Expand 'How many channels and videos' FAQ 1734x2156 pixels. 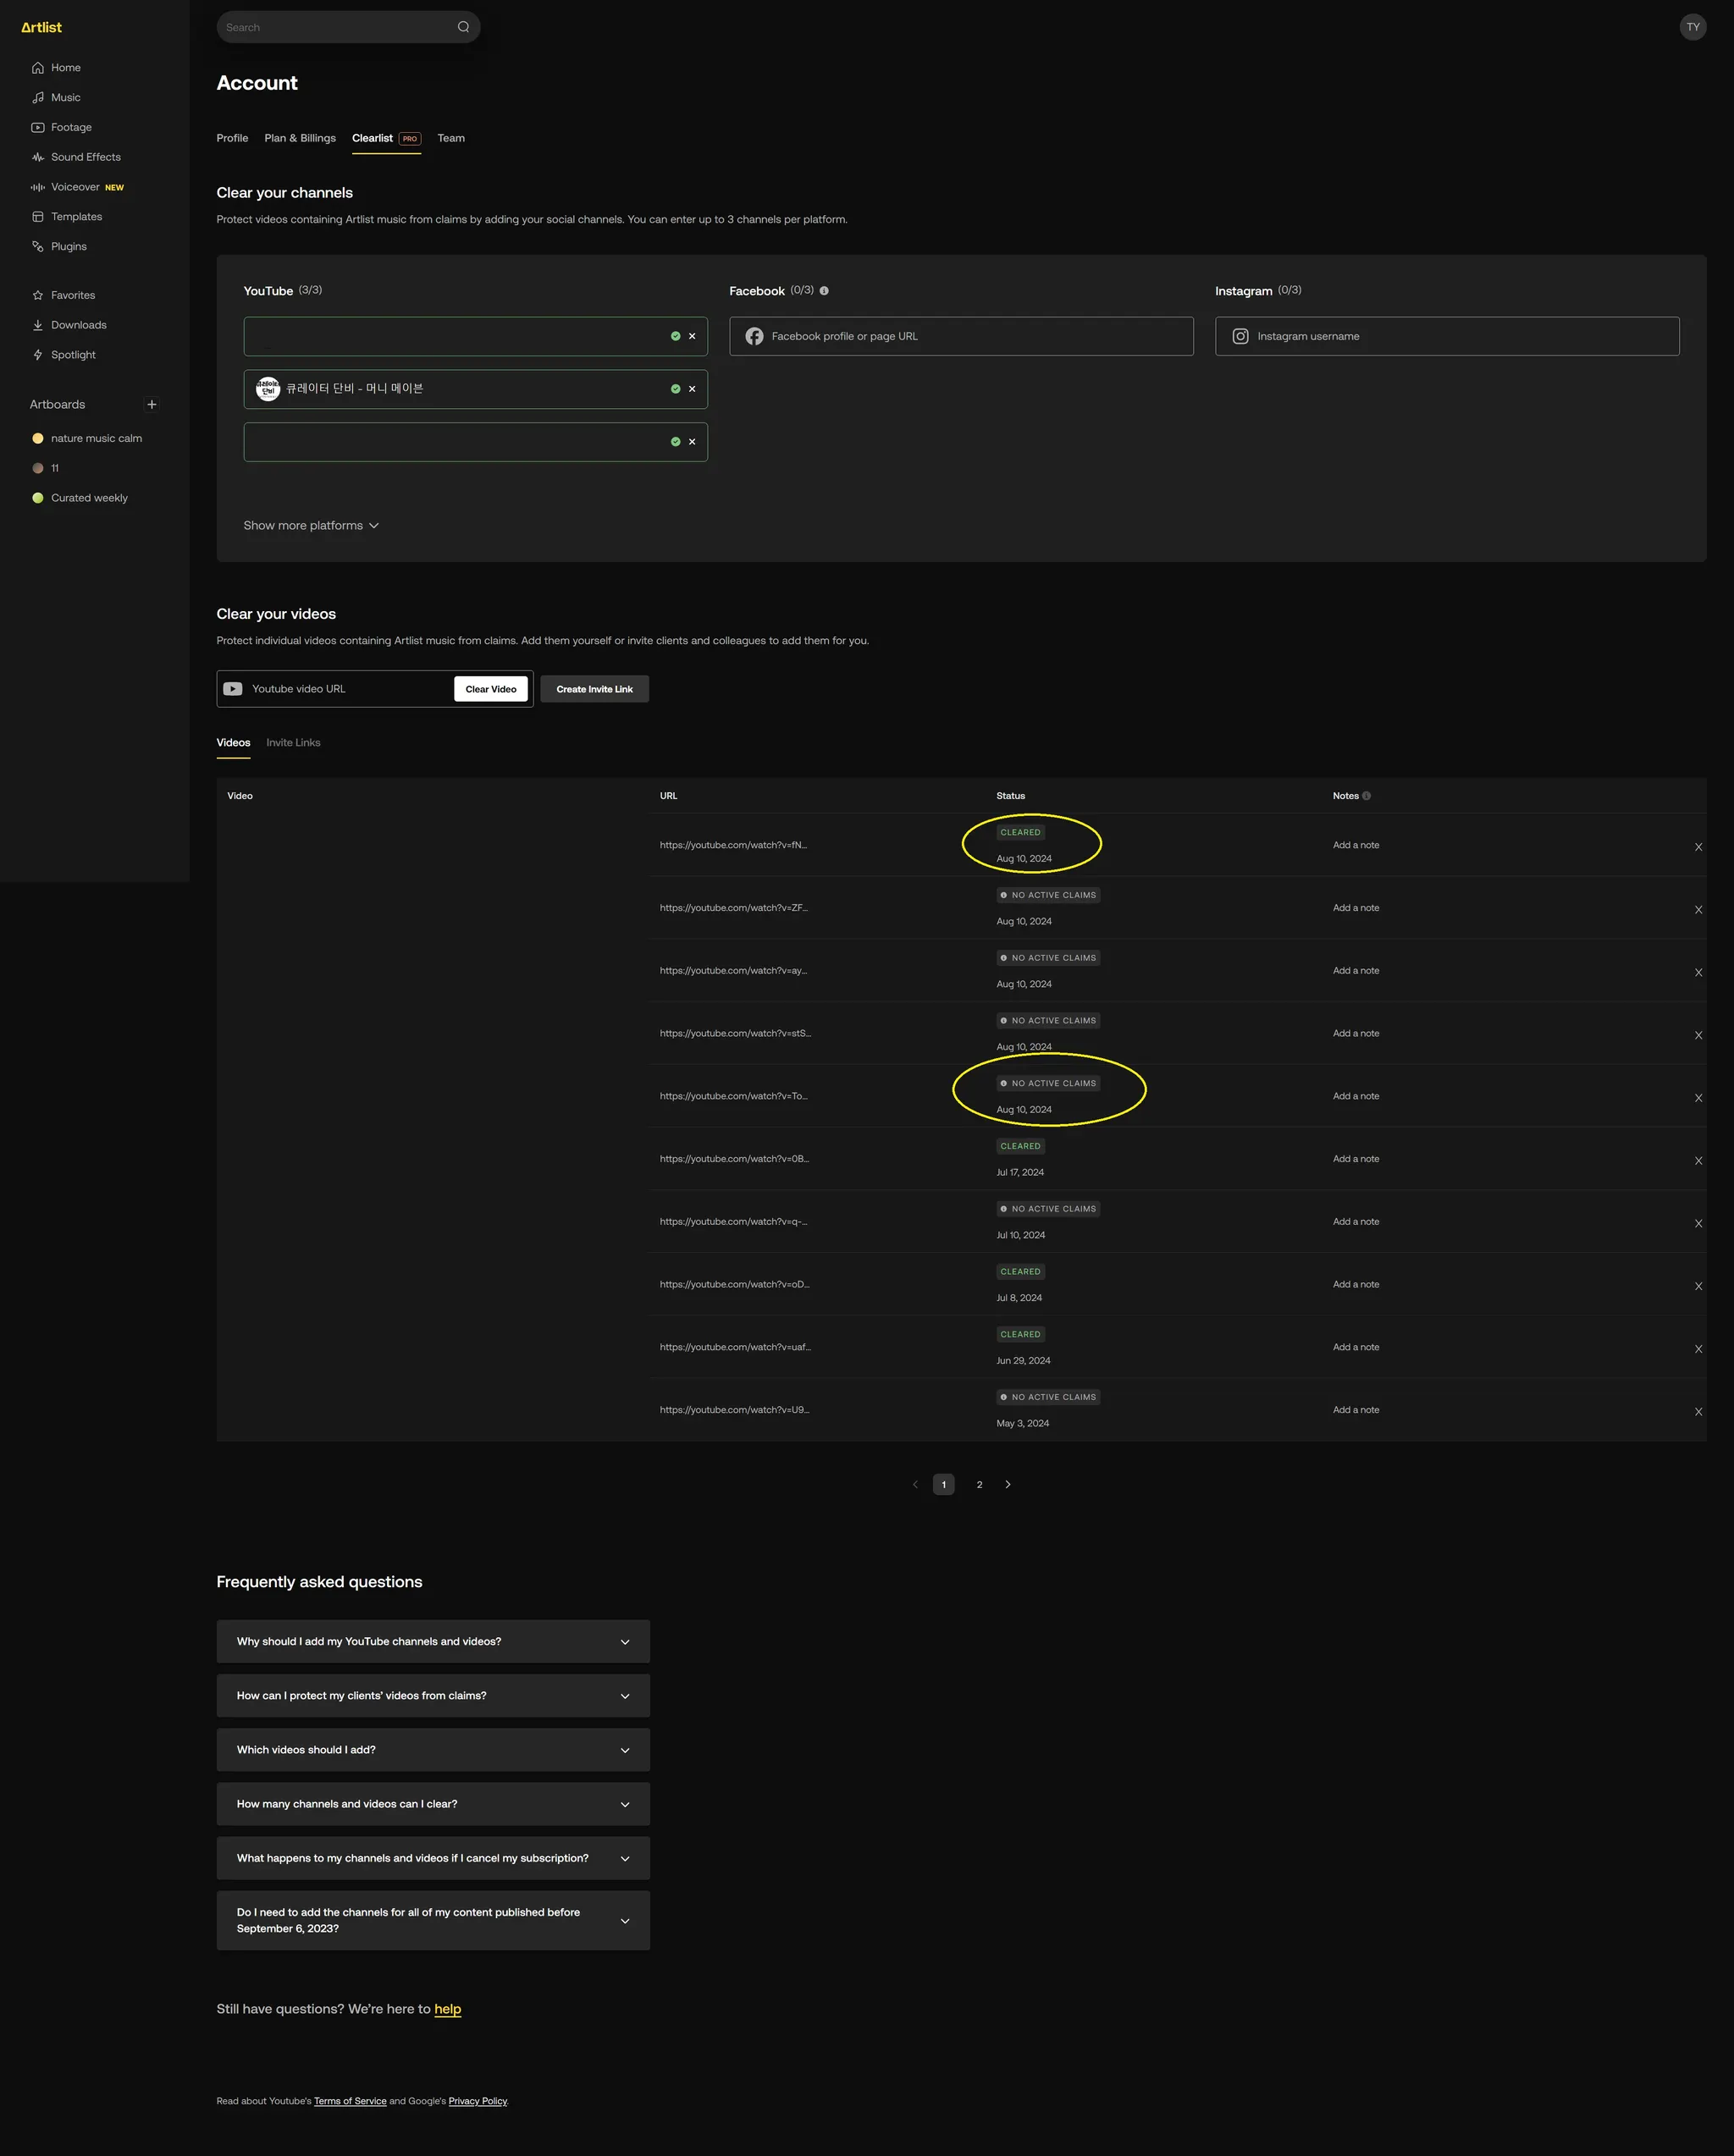[x=433, y=1804]
